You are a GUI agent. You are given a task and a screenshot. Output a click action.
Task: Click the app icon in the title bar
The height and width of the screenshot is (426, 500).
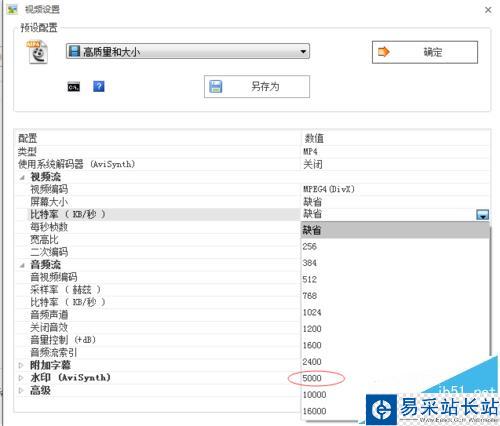pos(12,9)
